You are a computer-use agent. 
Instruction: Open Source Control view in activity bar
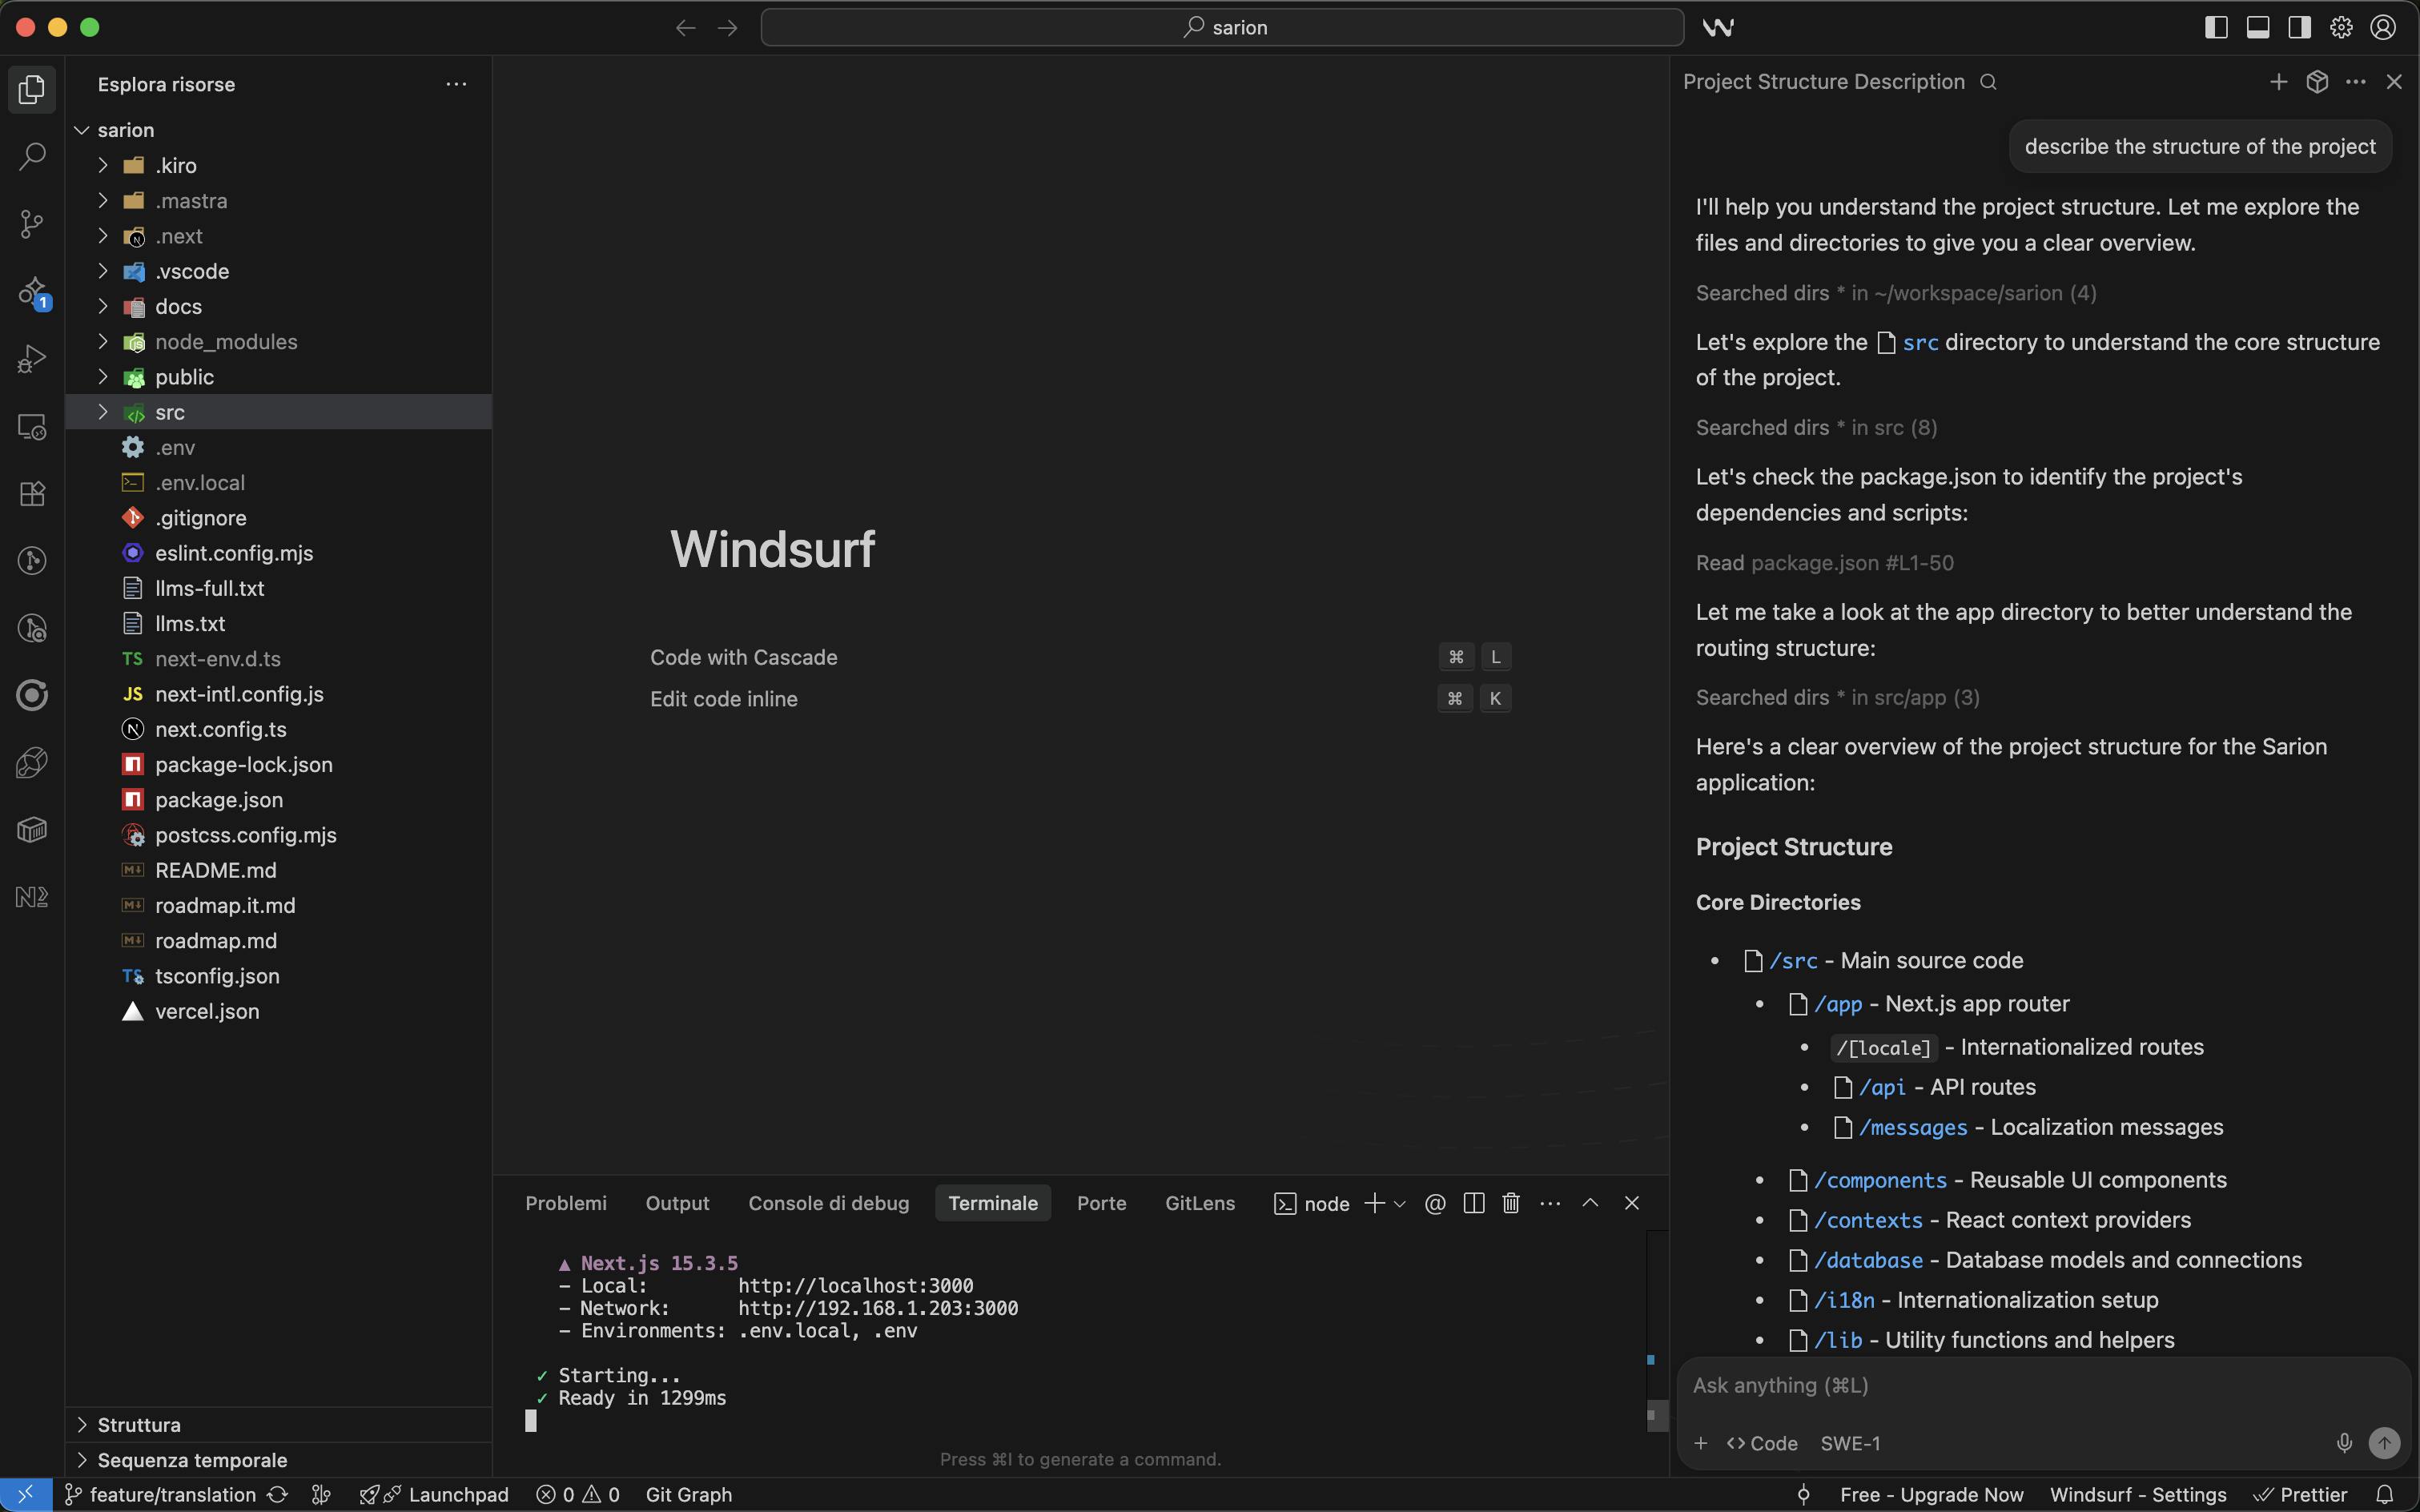pyautogui.click(x=32, y=223)
